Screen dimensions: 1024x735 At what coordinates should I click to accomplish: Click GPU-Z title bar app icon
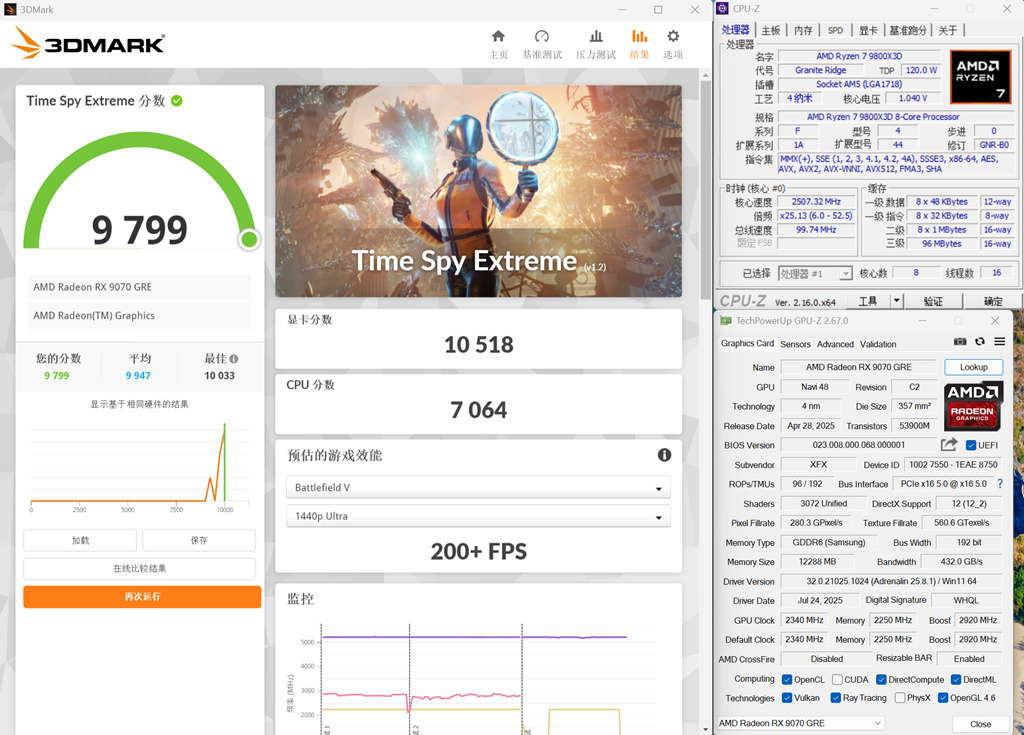point(726,321)
